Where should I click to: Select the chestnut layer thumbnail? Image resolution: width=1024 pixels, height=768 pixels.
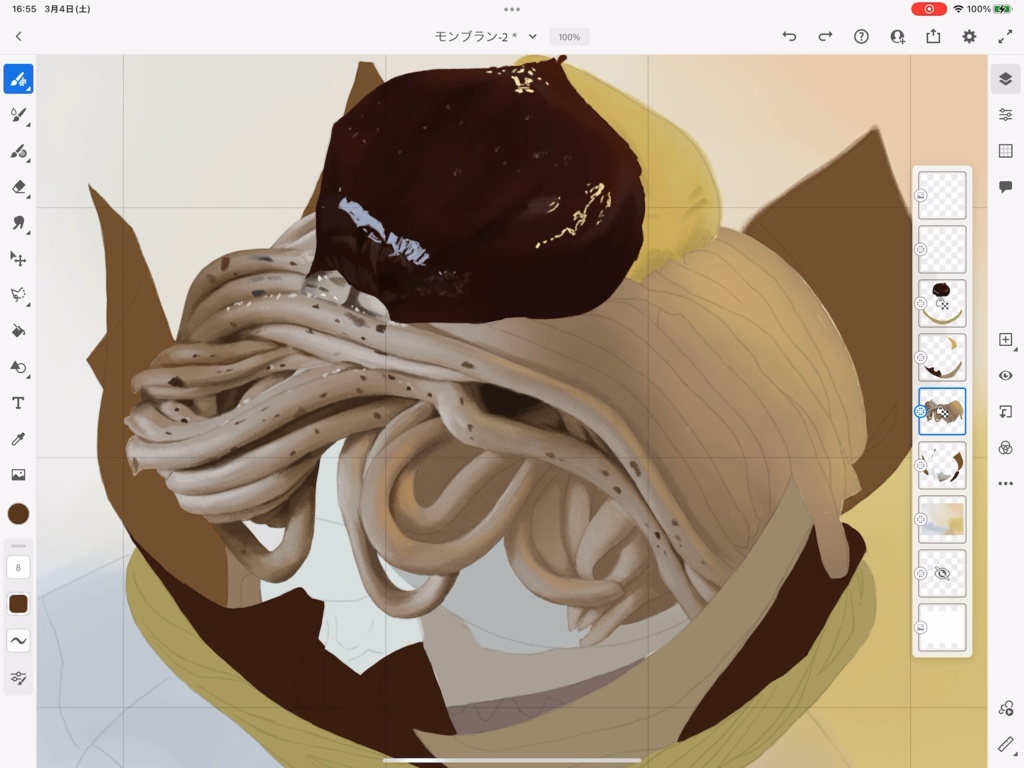(x=942, y=304)
